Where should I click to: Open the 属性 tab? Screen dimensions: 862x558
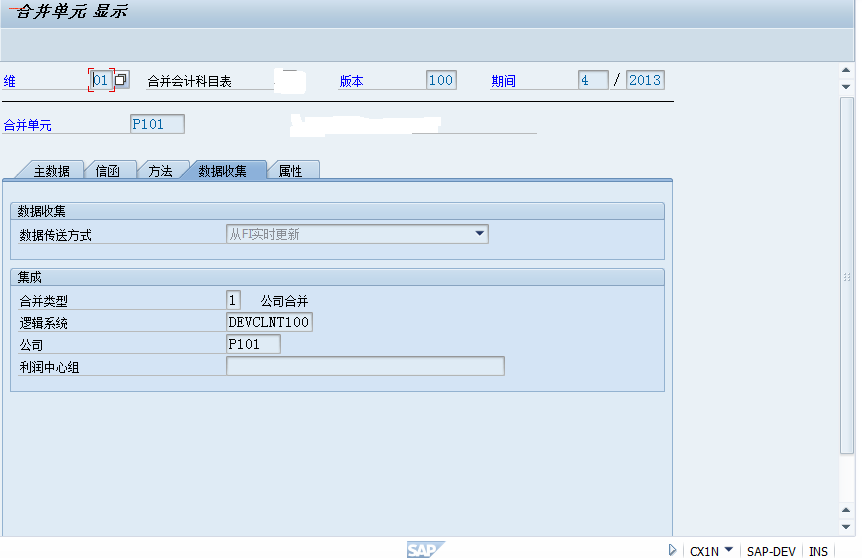click(290, 171)
